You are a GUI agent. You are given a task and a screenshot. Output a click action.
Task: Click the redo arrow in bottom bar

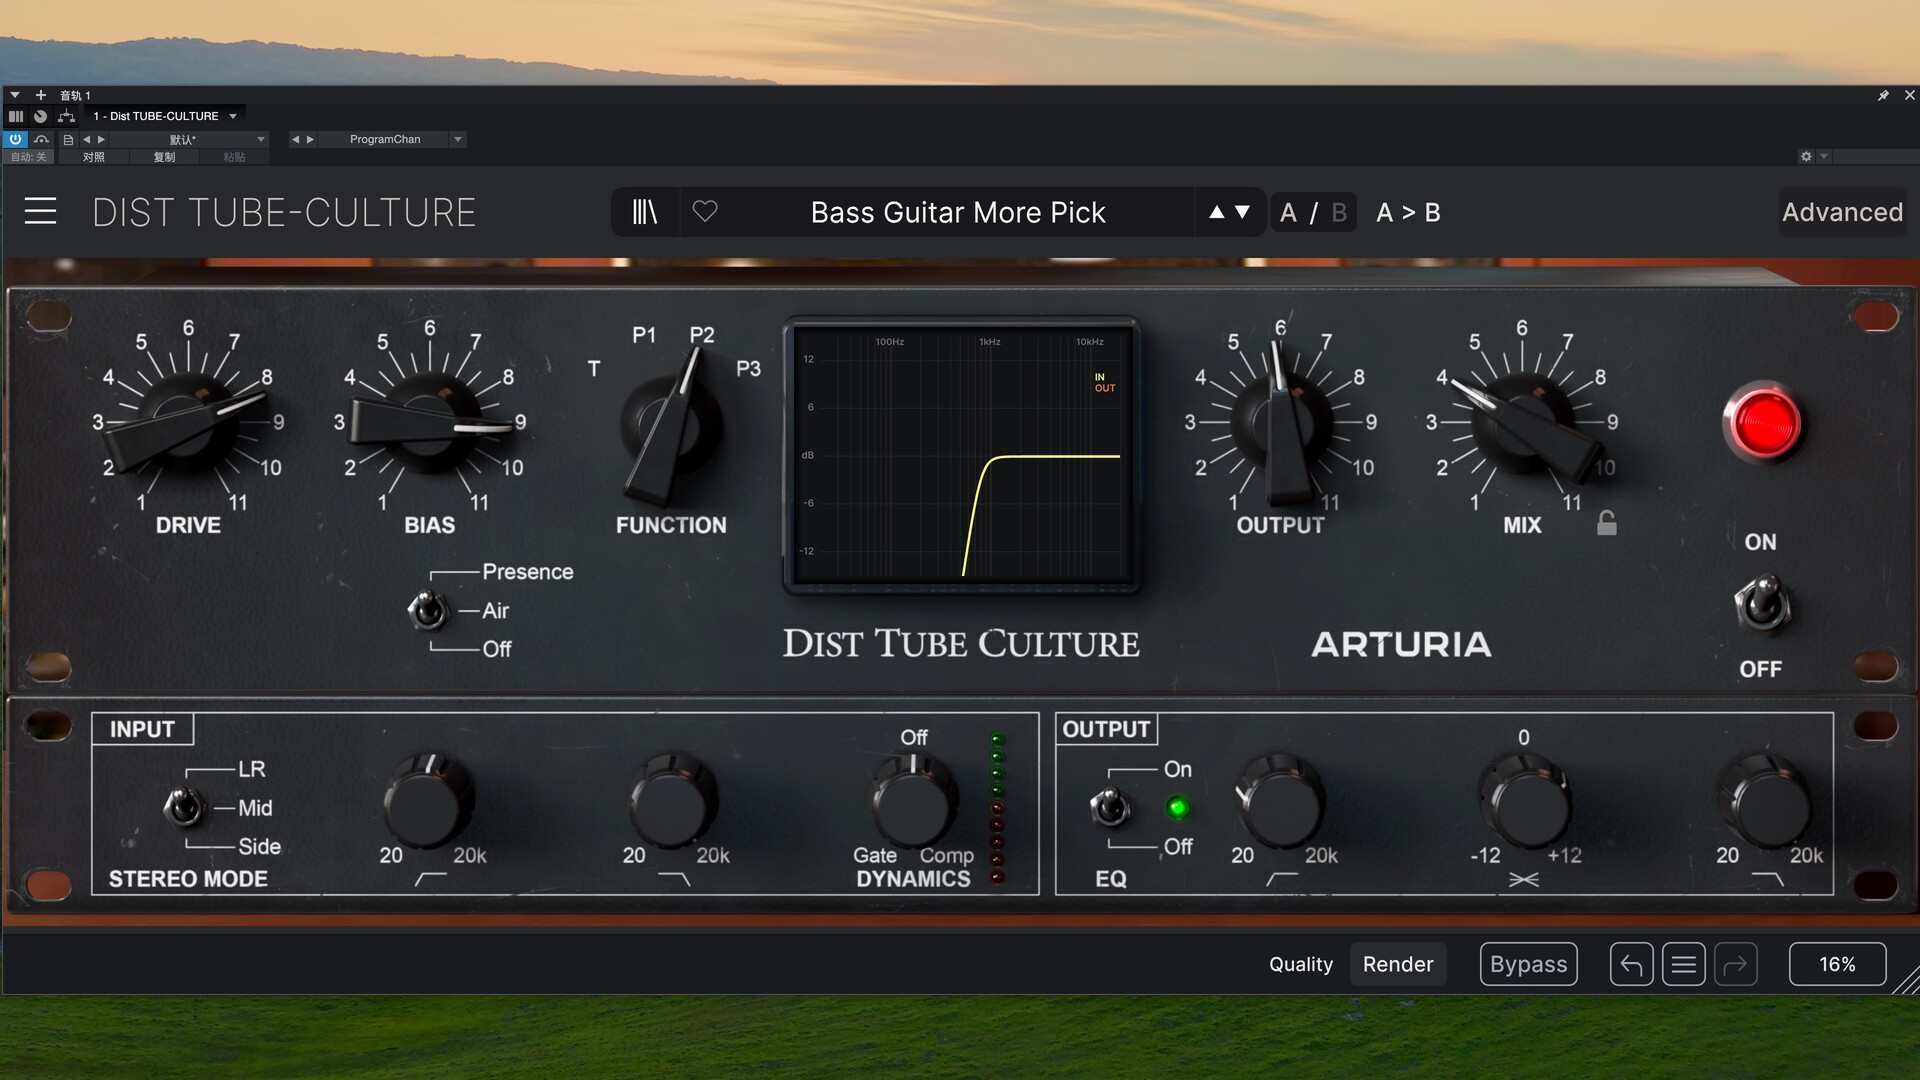pos(1736,964)
